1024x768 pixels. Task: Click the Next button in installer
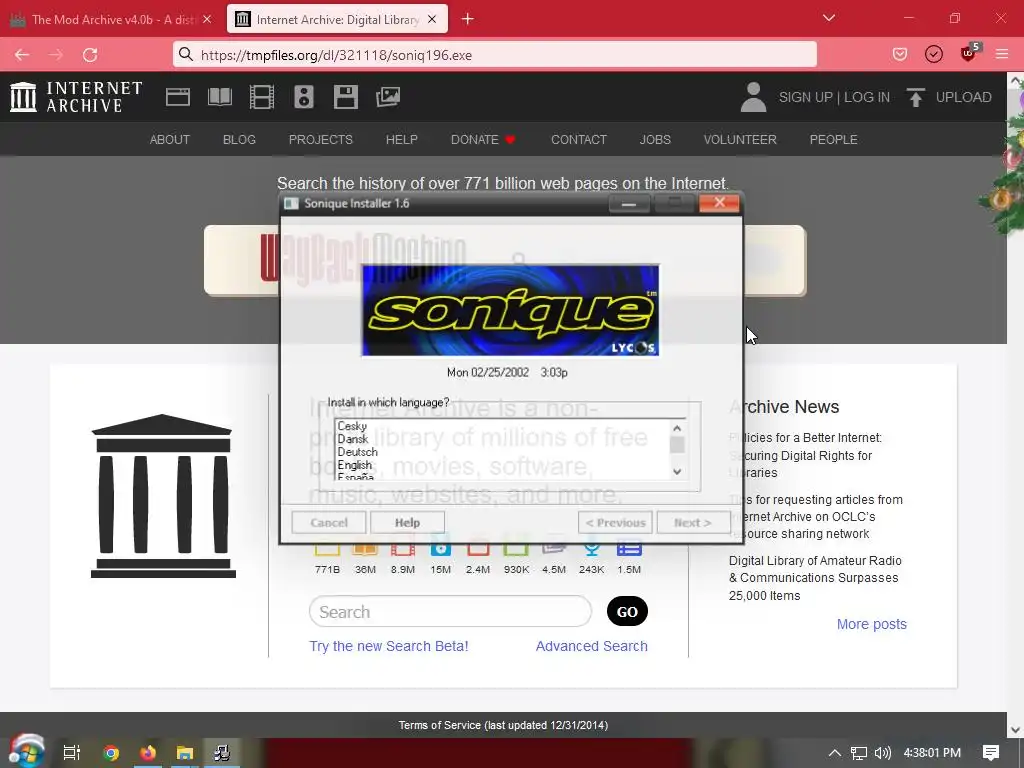693,522
